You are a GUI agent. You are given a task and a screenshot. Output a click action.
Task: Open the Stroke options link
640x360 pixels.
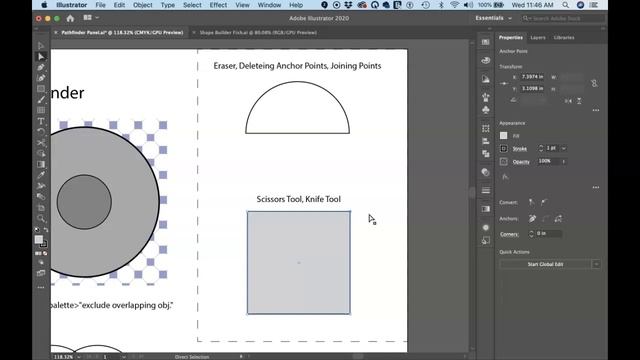(520, 149)
